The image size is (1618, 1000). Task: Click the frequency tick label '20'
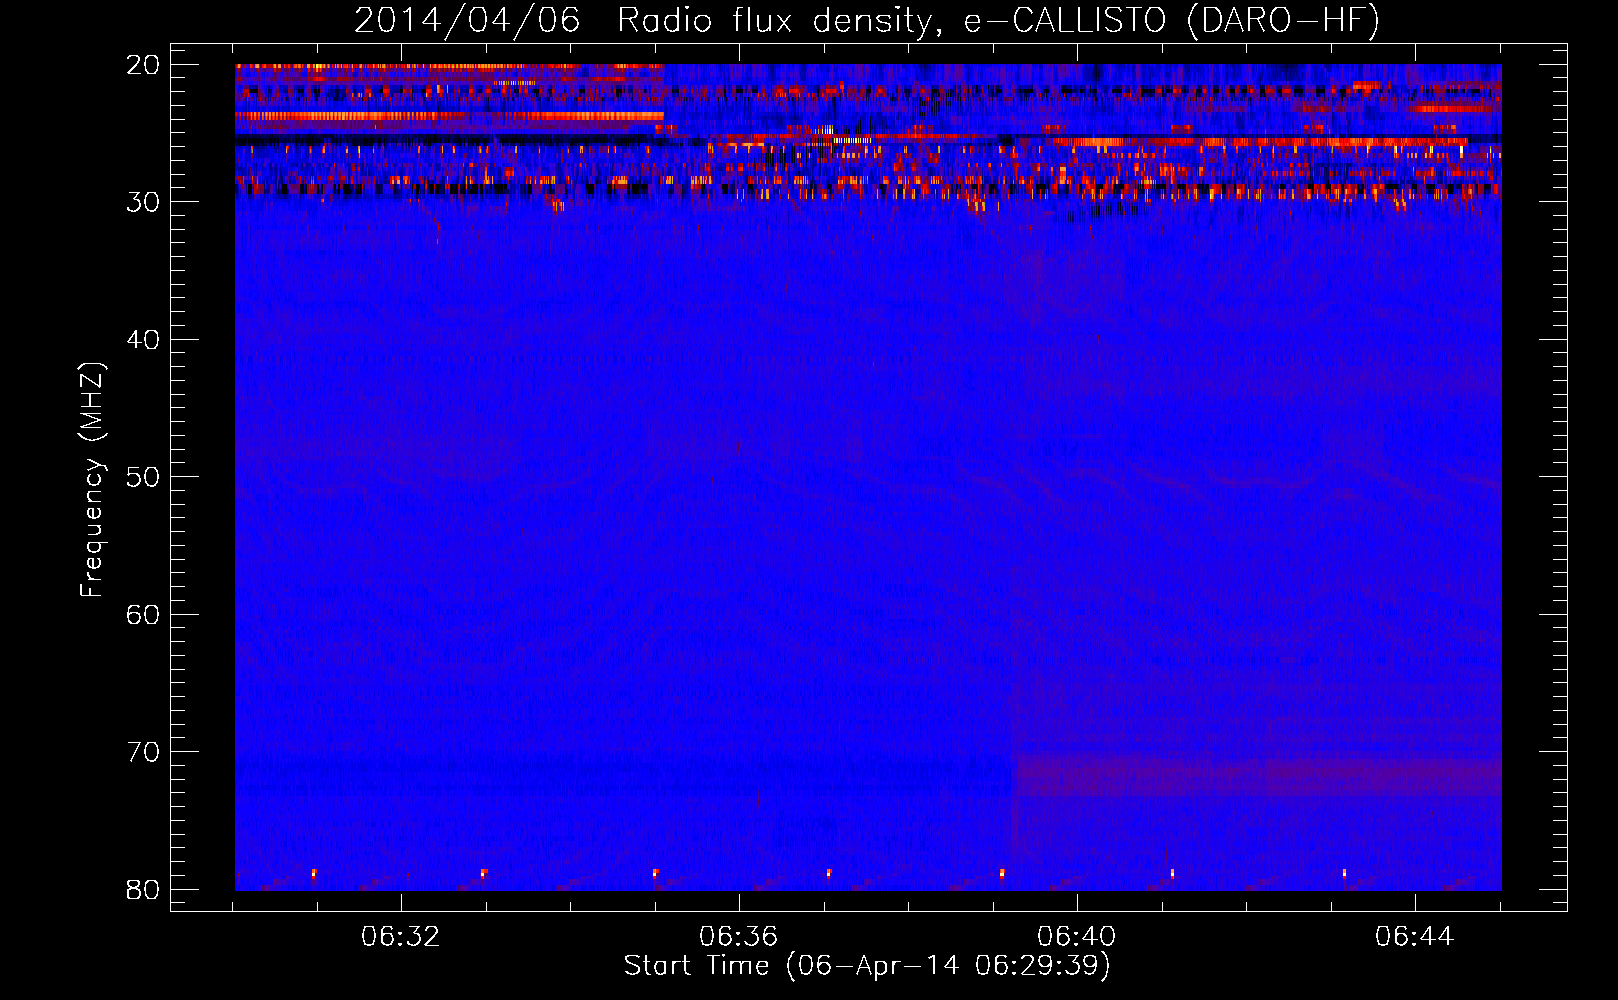(143, 65)
